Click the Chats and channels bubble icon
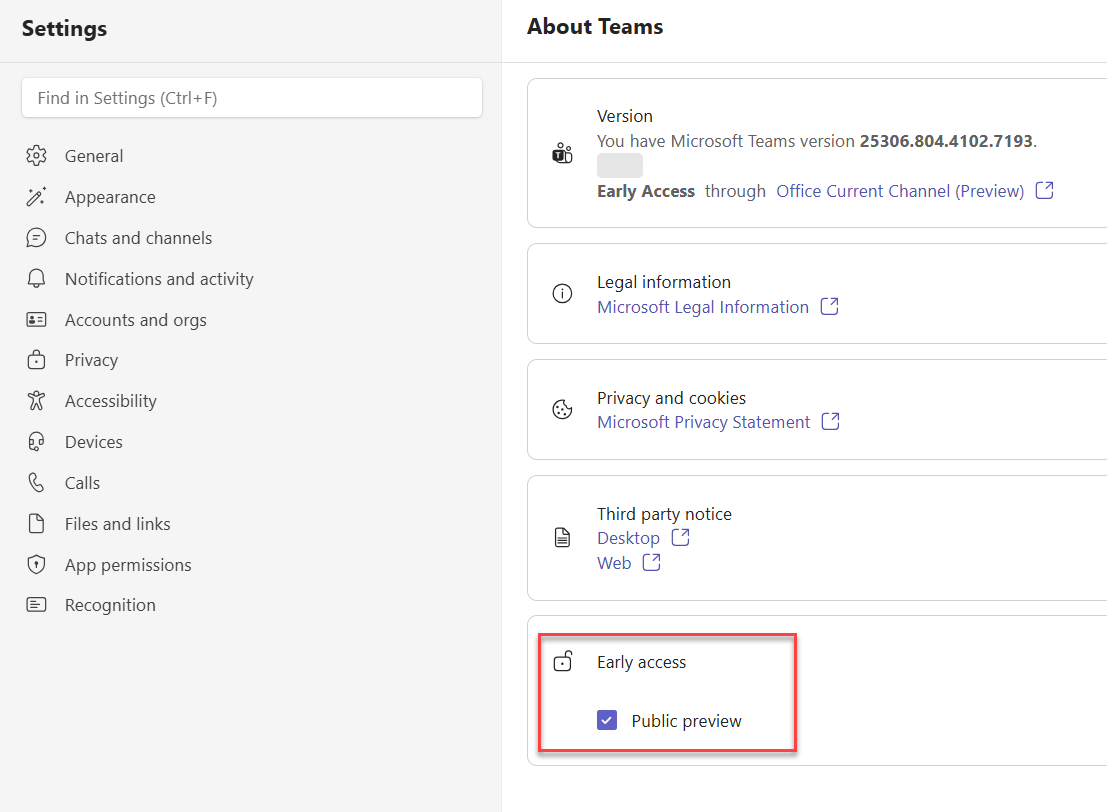 36,238
